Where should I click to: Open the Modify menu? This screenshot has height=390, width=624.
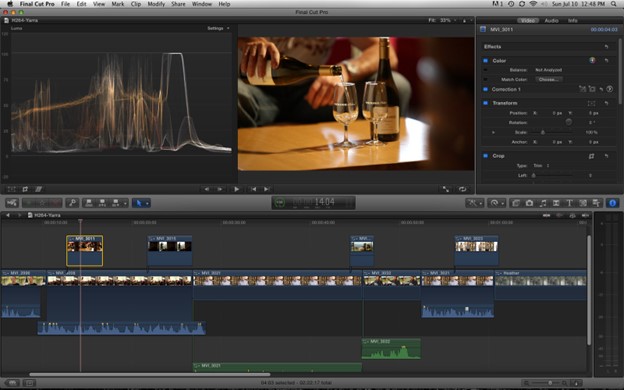coord(156,4)
